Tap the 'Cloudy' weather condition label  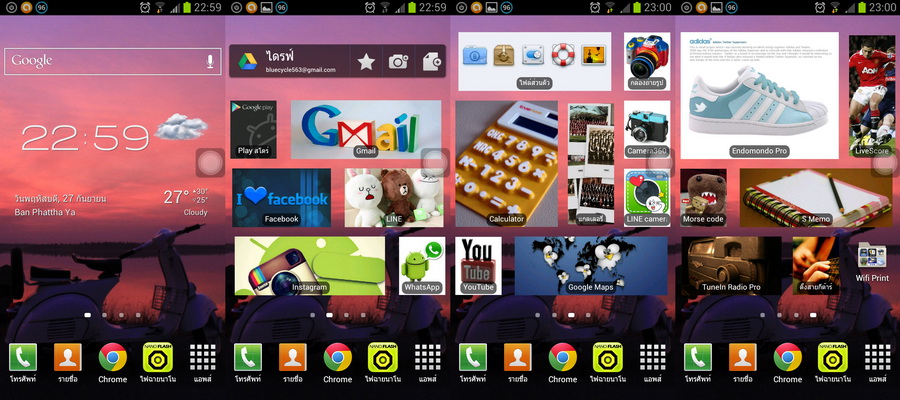point(196,212)
